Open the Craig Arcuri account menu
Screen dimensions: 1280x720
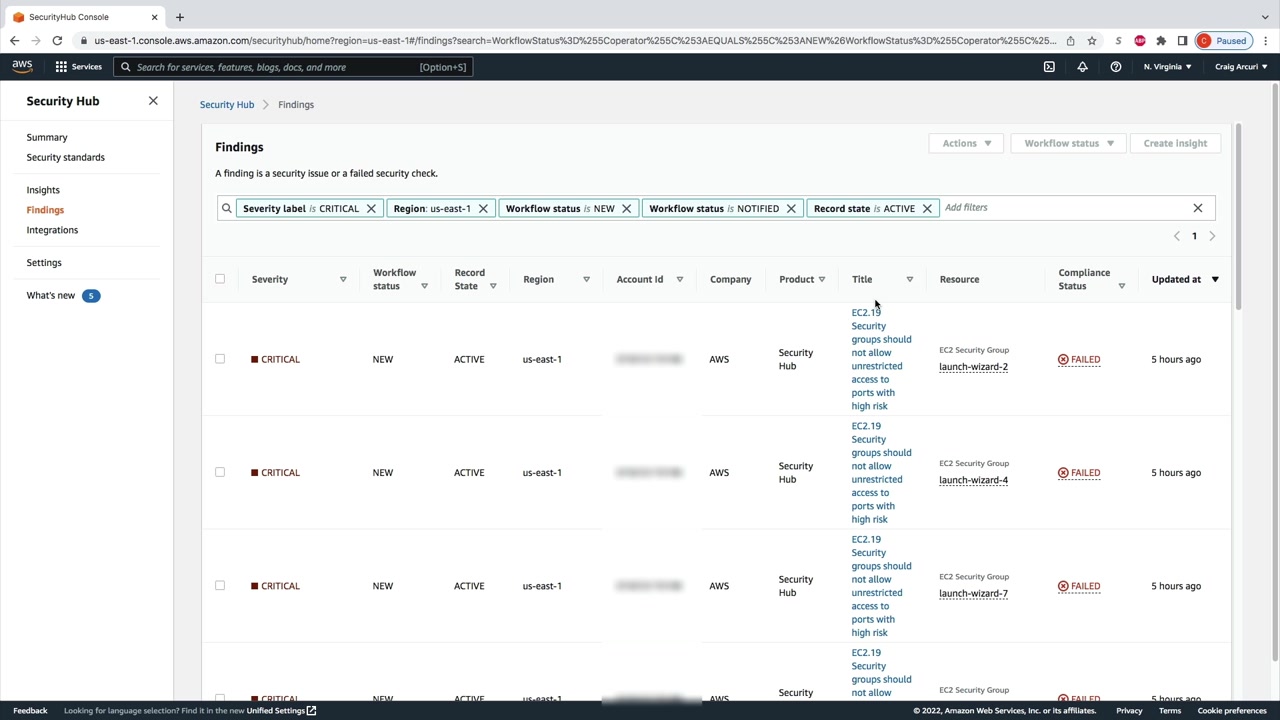pos(1241,67)
